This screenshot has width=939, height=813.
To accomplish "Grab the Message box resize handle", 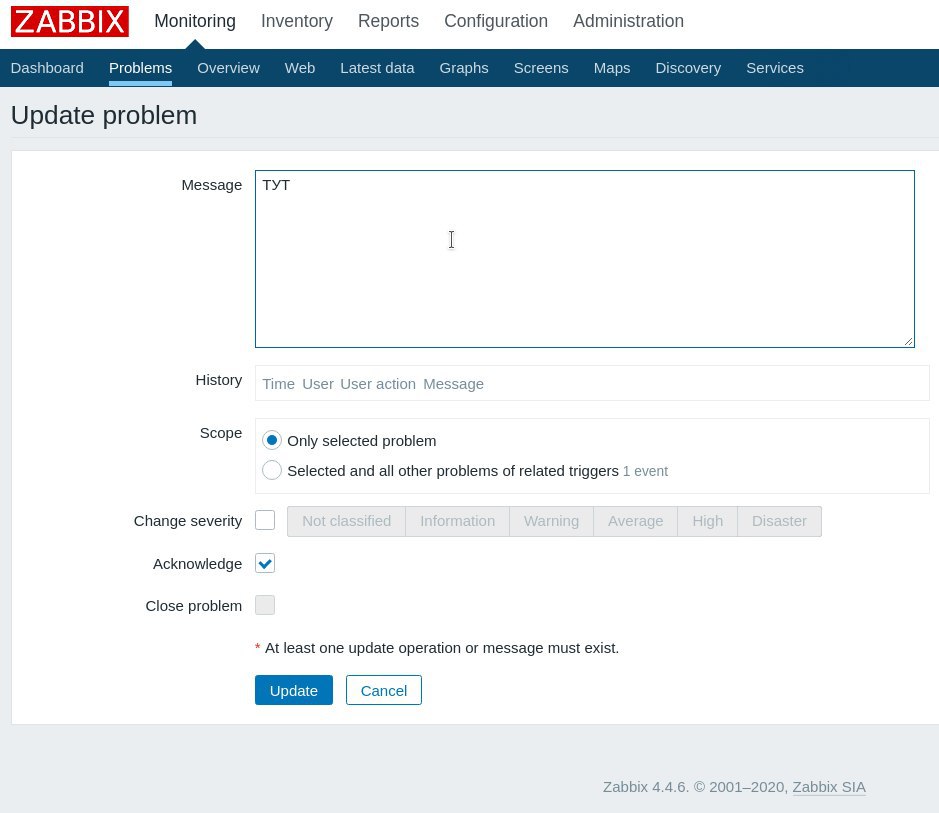I will (x=908, y=341).
